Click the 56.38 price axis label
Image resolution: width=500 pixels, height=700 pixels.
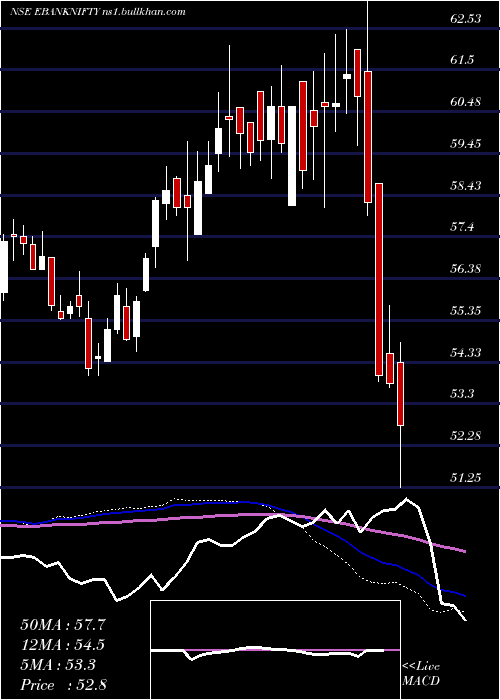[466, 269]
